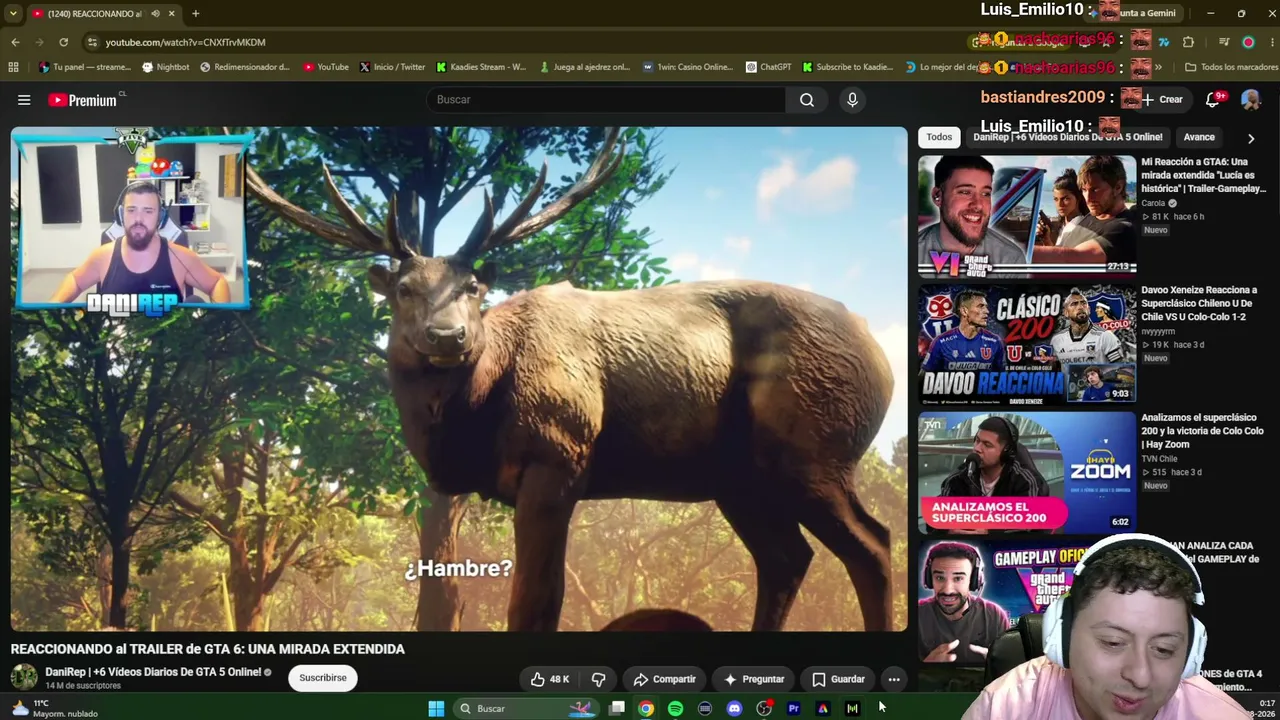This screenshot has height=720, width=1280.
Task: Open YouTube notifications bell
Action: (x=1213, y=99)
